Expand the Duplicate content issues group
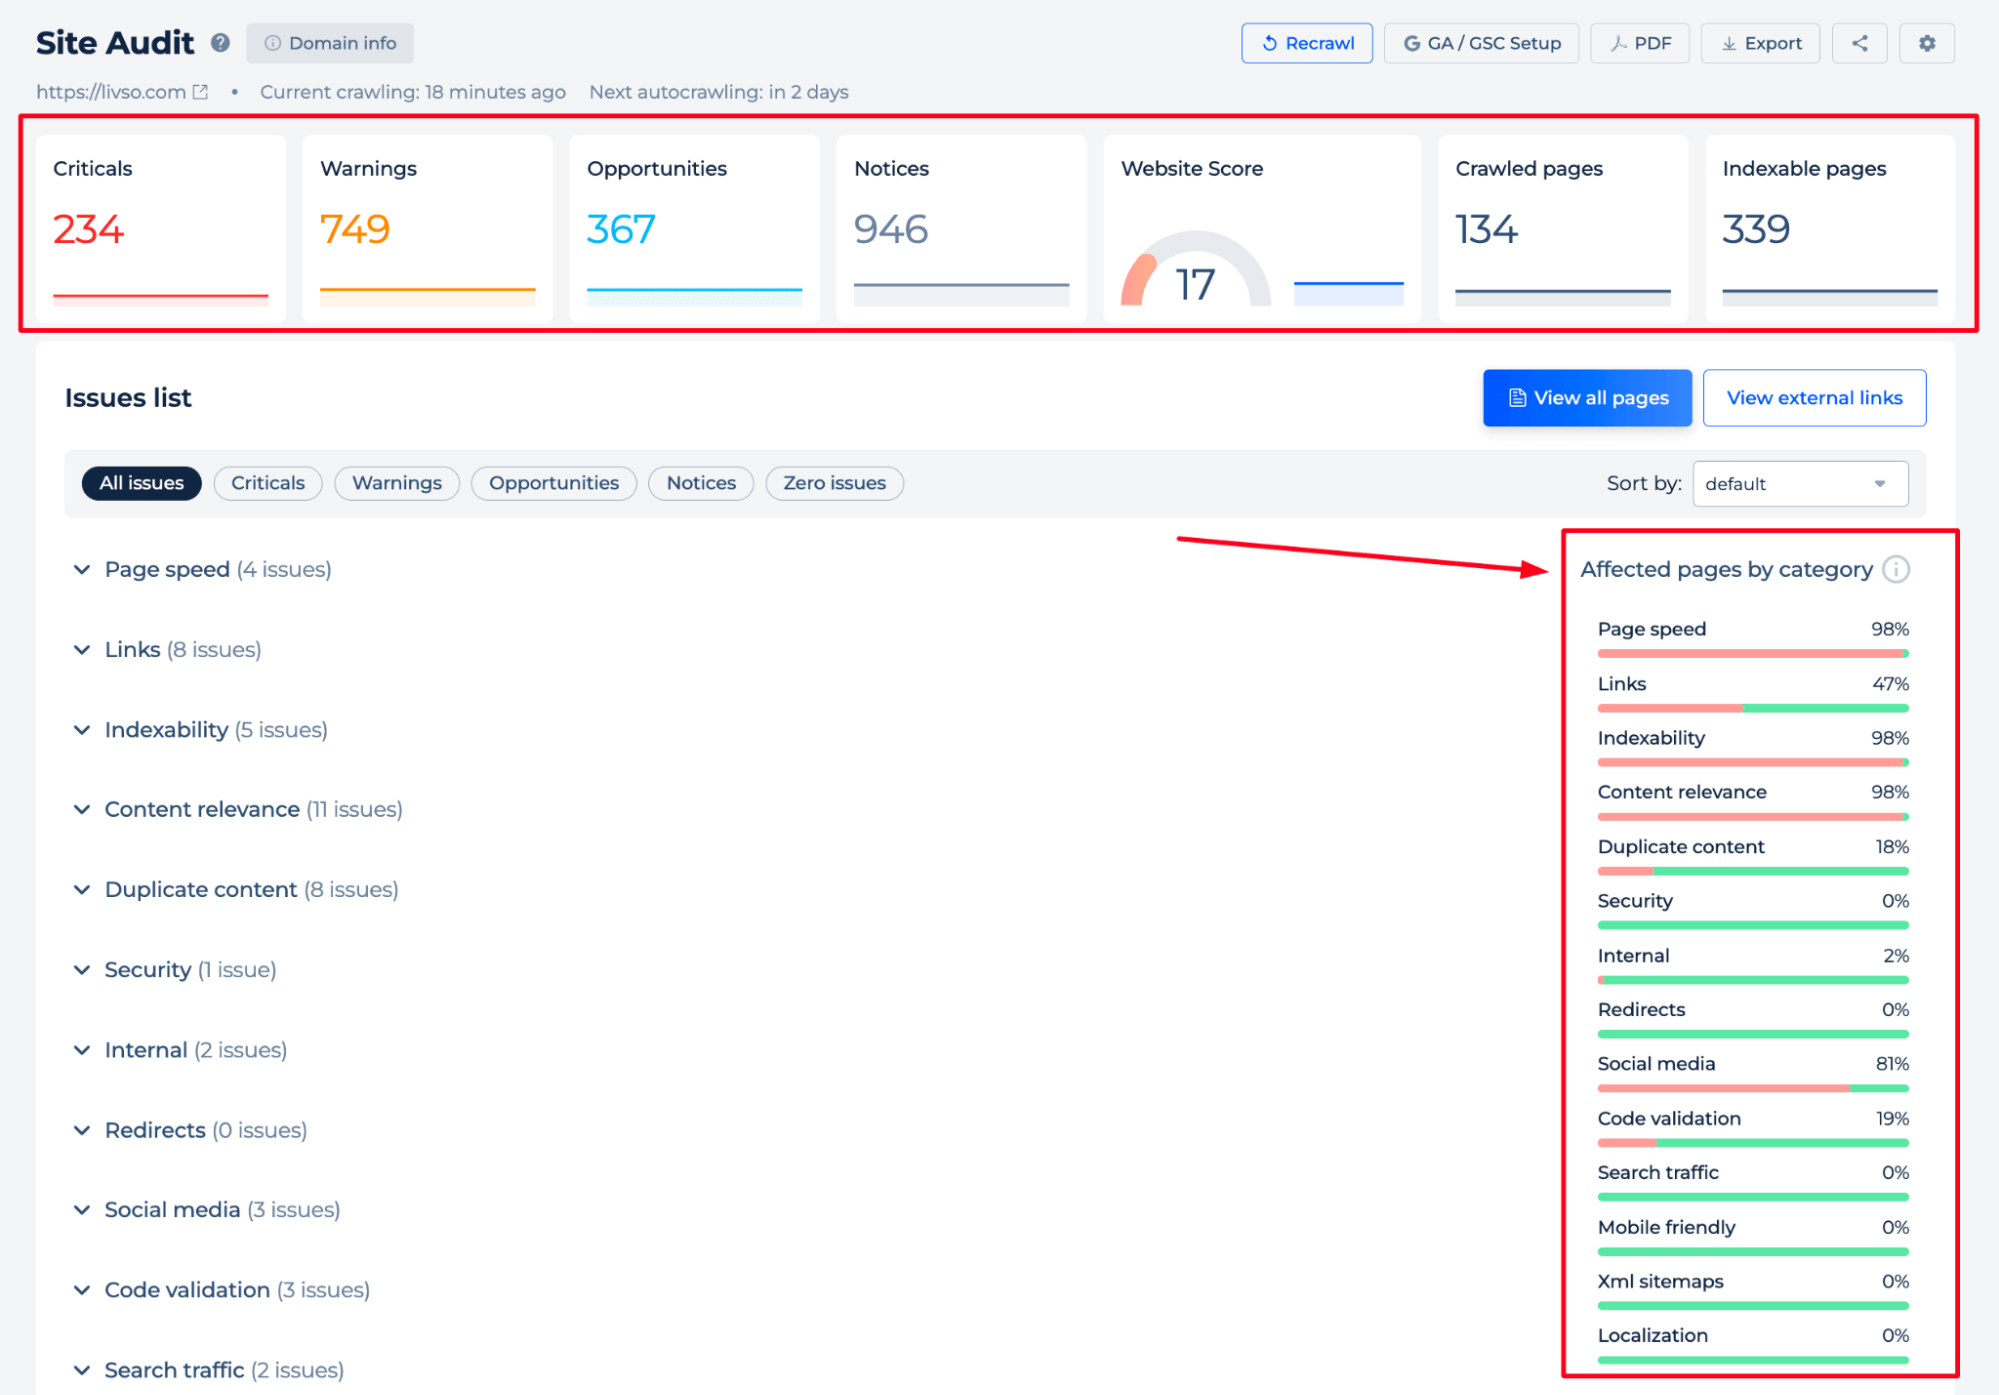This screenshot has height=1395, width=1999. tap(237, 890)
